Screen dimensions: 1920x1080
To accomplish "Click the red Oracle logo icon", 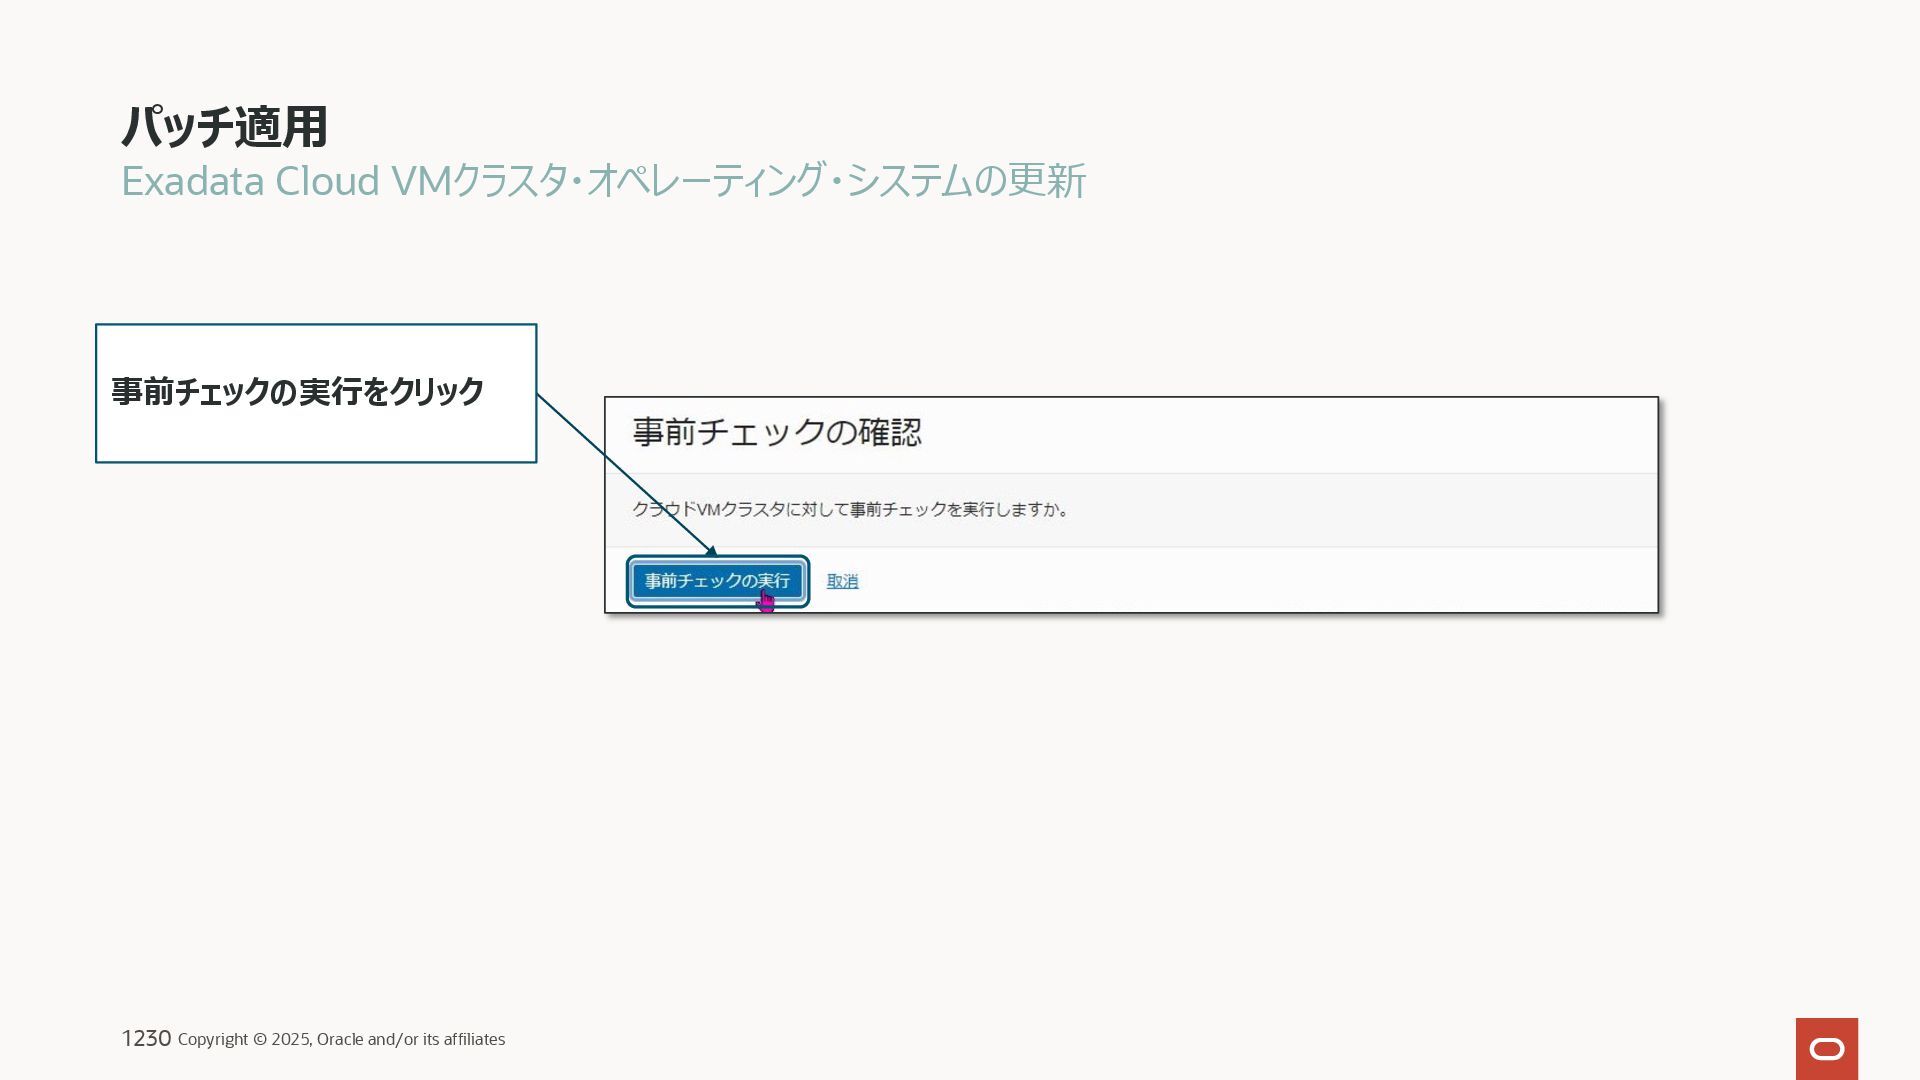I will click(x=1826, y=1048).
